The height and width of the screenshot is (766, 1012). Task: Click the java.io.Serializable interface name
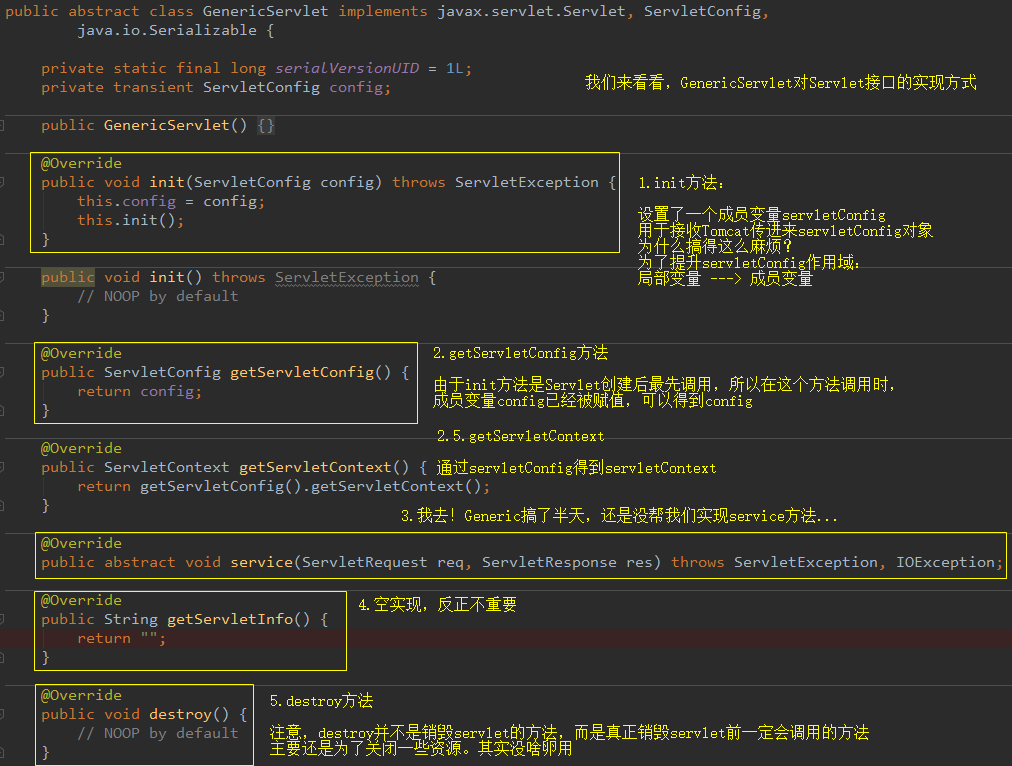click(167, 30)
